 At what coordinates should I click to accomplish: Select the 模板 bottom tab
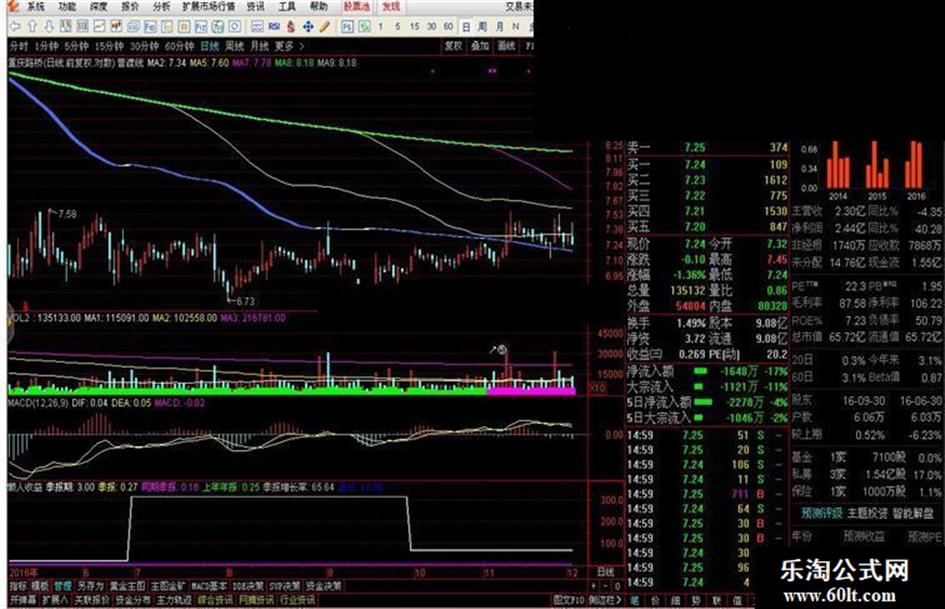(40, 585)
